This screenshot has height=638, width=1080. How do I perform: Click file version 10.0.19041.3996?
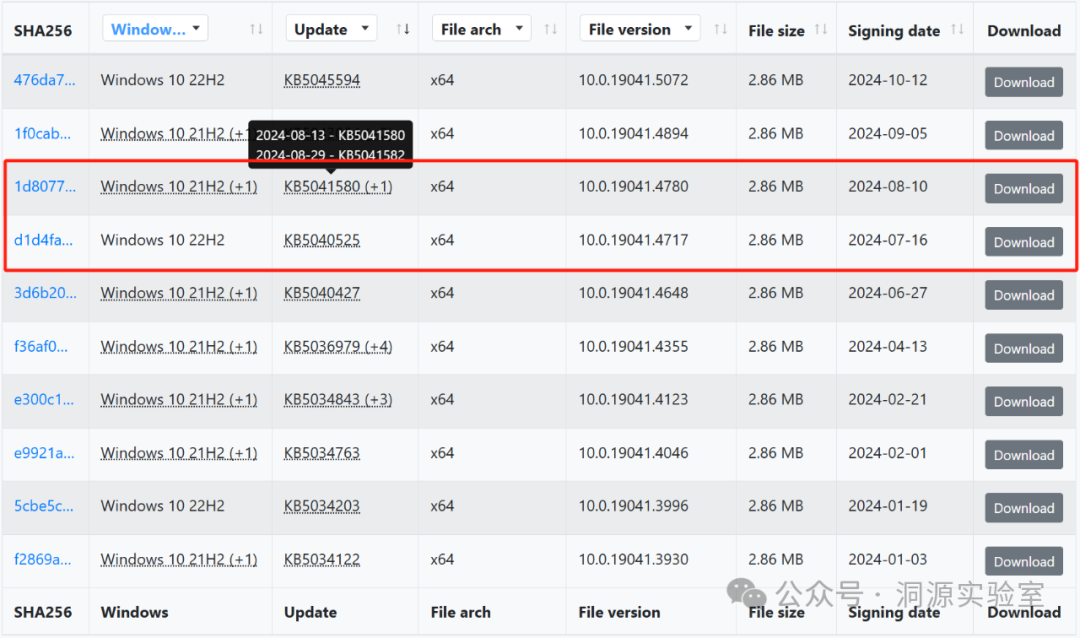(x=633, y=506)
